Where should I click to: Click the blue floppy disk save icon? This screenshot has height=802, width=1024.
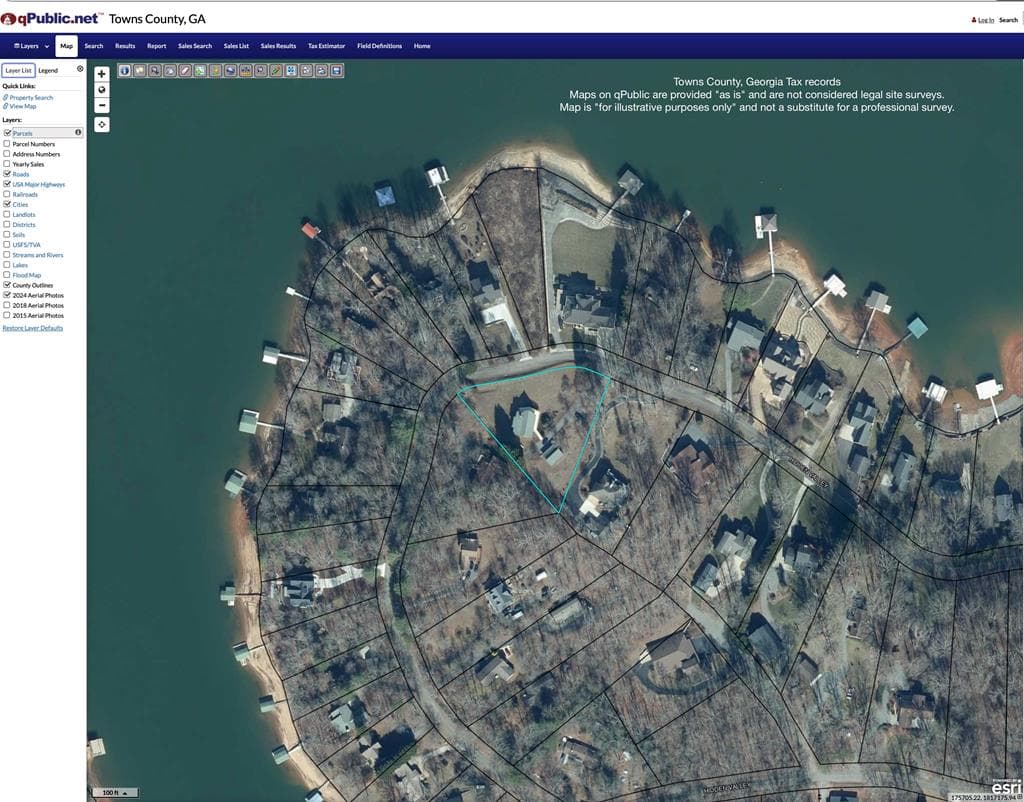click(x=336, y=71)
